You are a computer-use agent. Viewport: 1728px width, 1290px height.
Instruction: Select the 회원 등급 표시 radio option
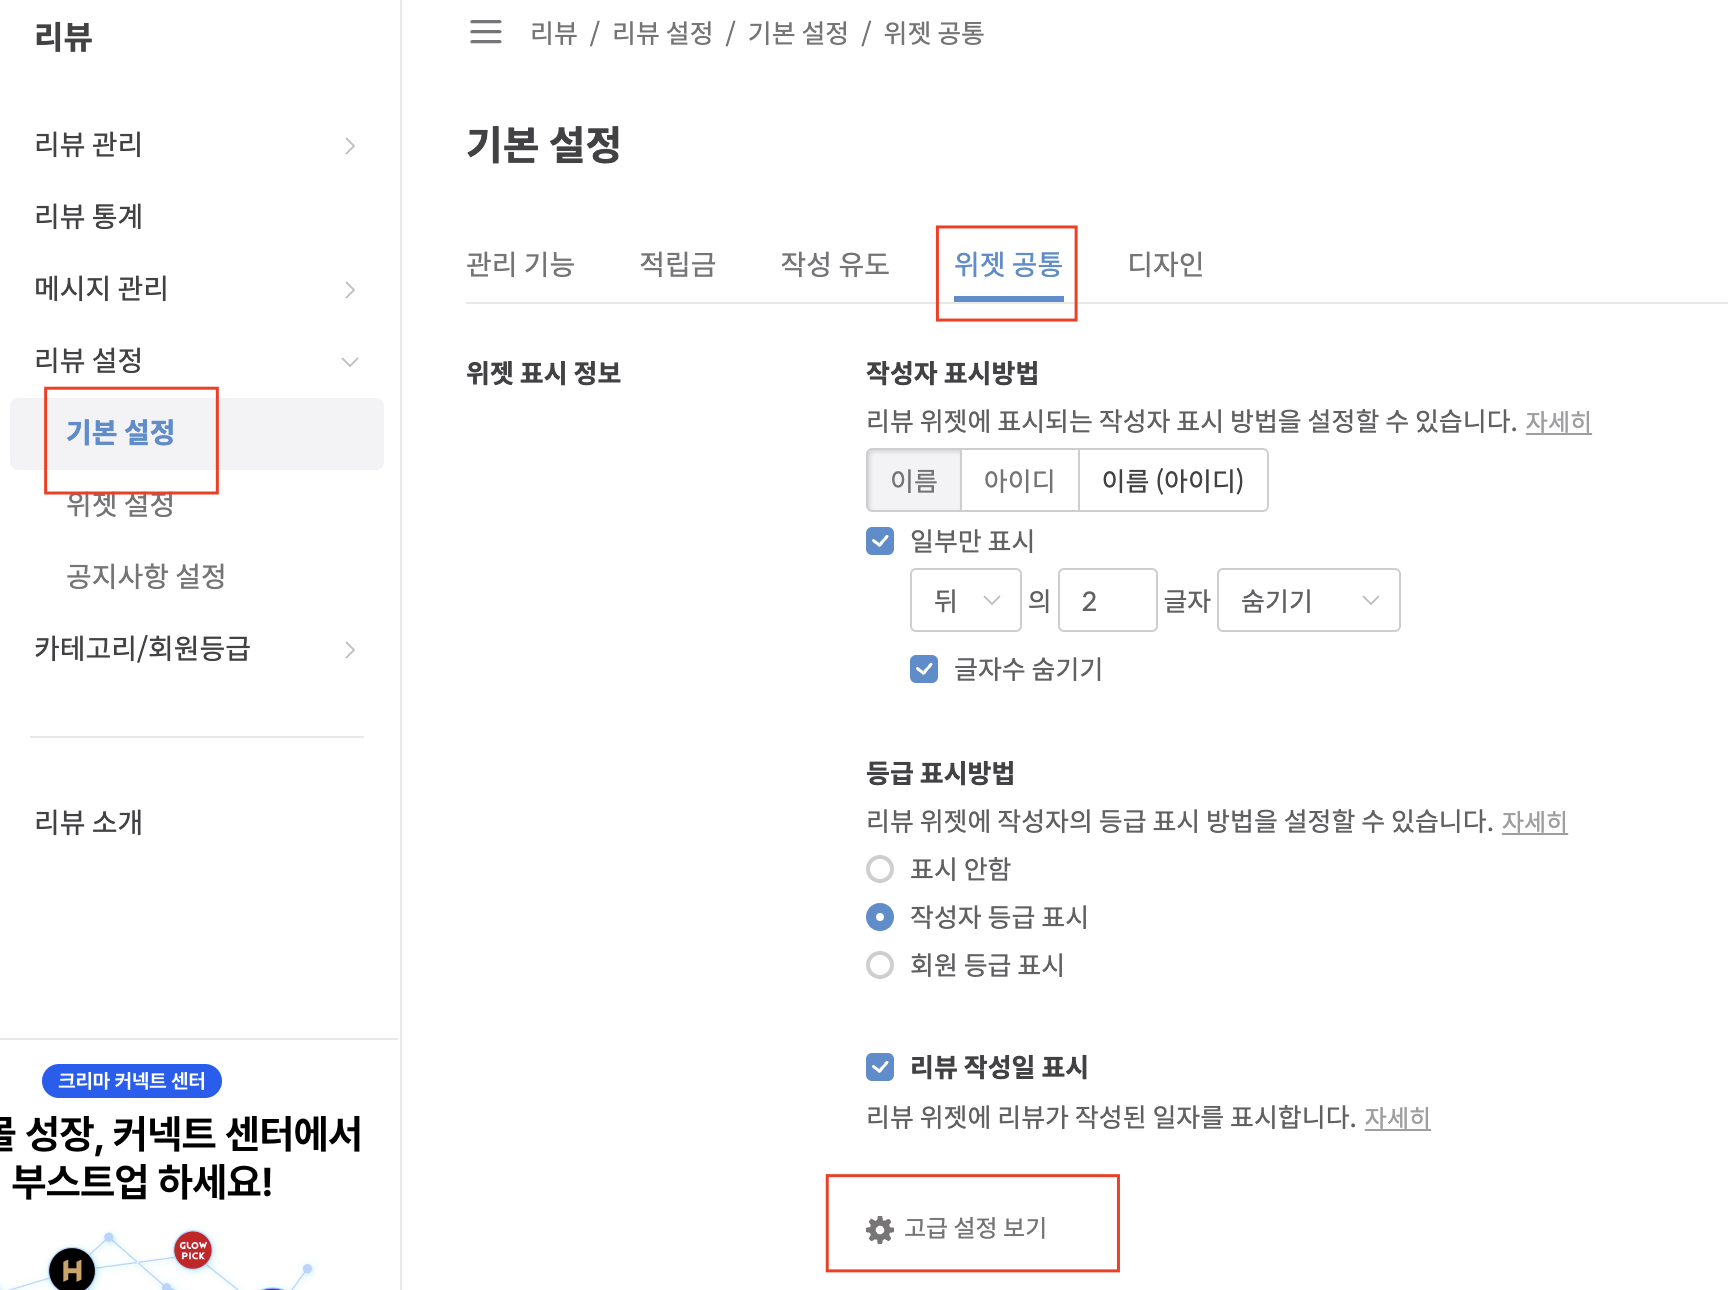click(x=880, y=965)
